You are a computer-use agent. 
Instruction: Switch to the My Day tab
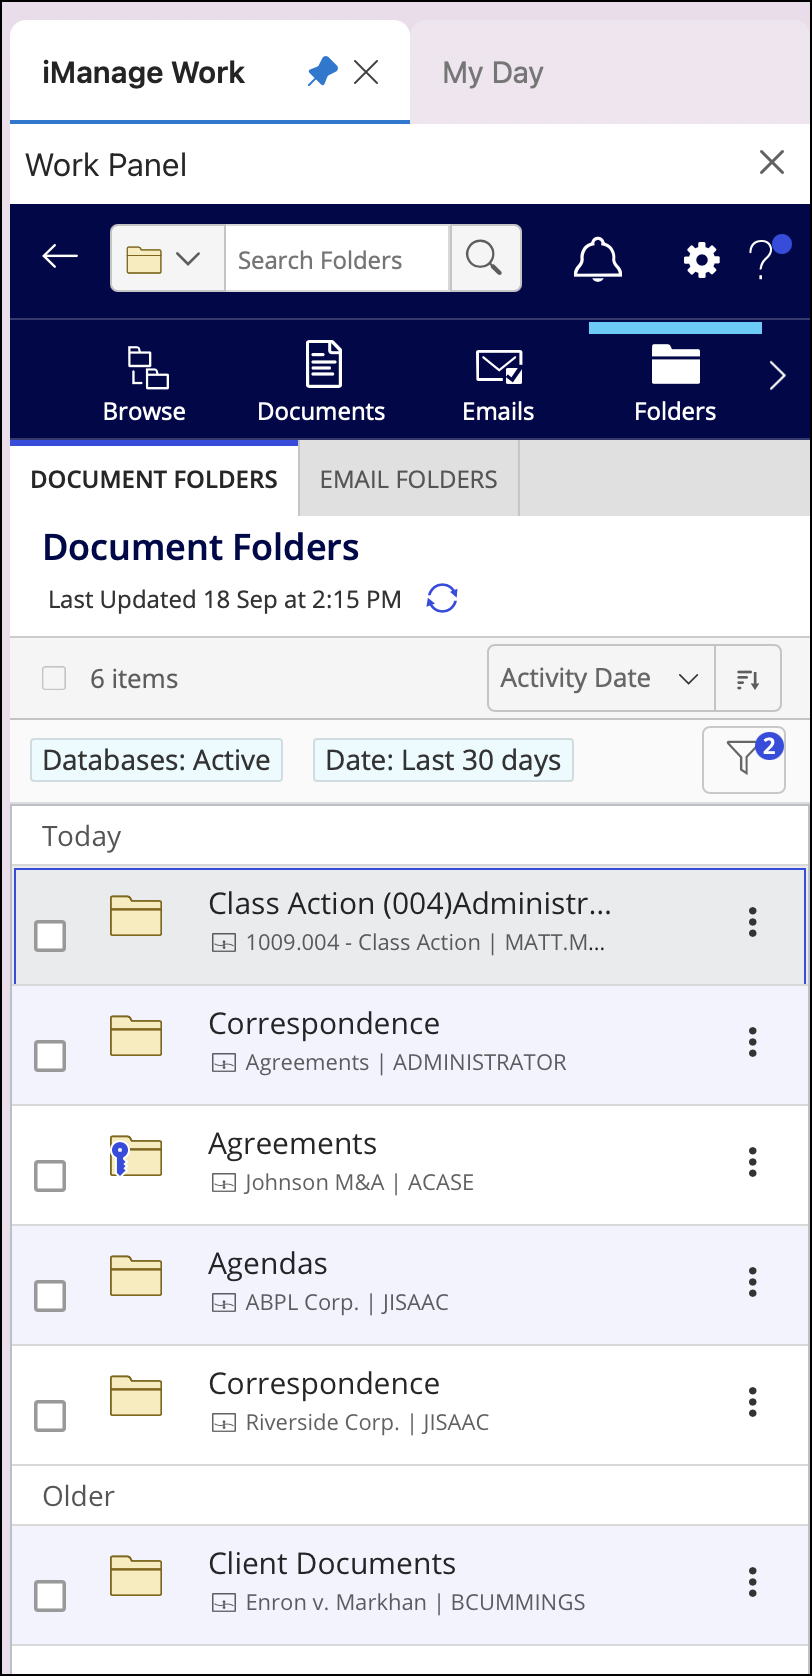click(x=491, y=72)
